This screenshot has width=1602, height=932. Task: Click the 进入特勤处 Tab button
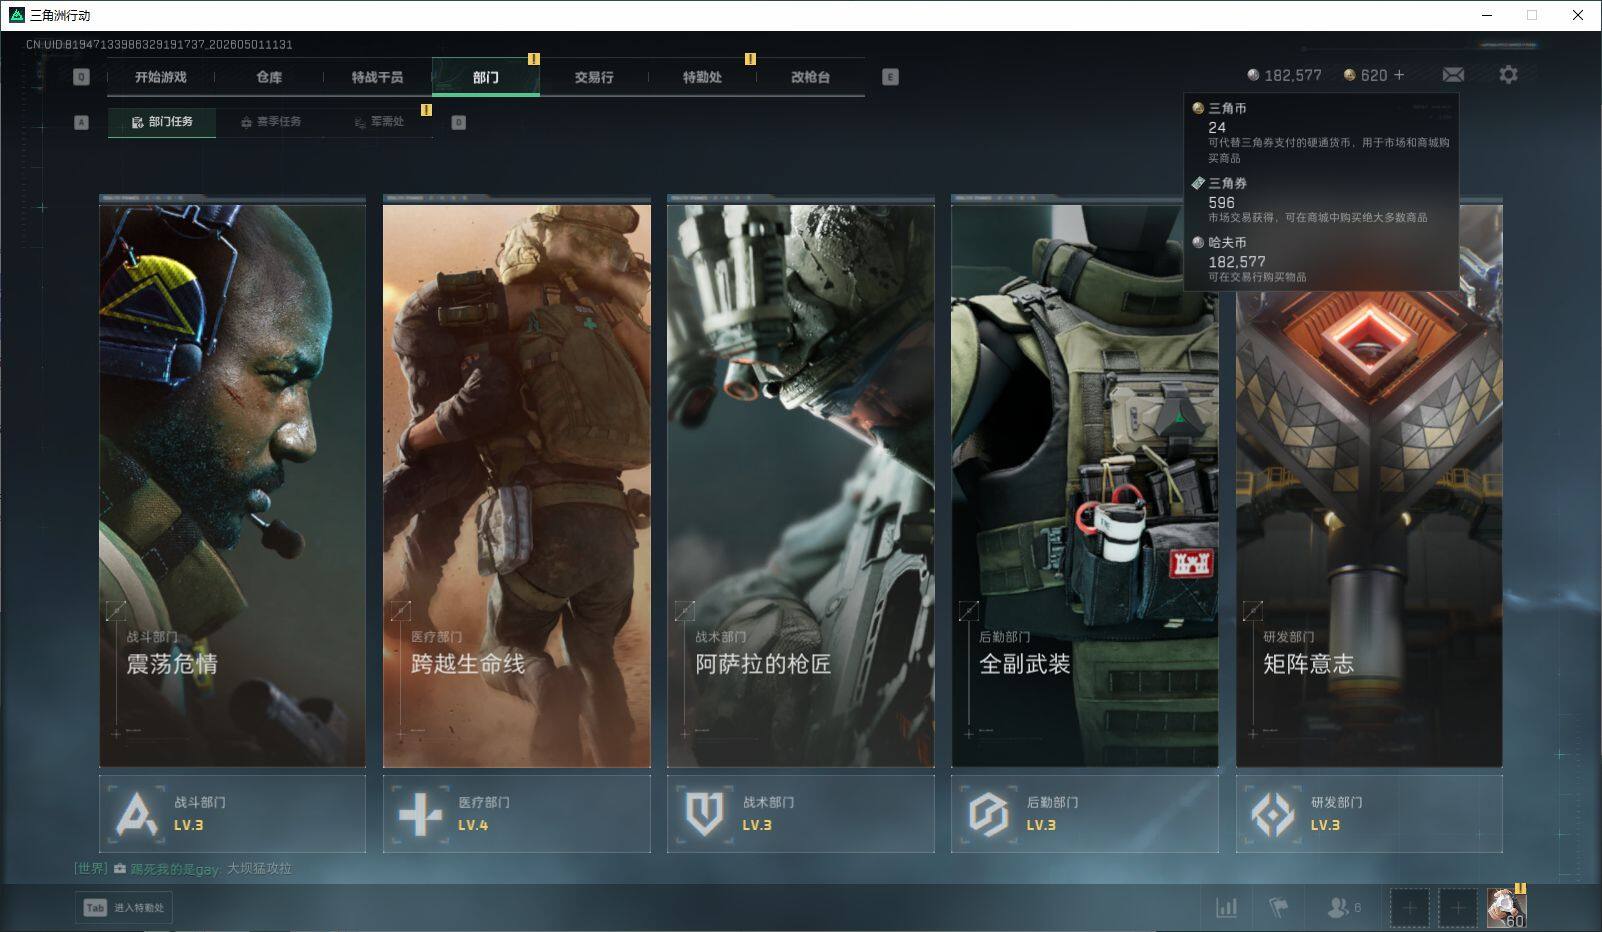(x=124, y=907)
